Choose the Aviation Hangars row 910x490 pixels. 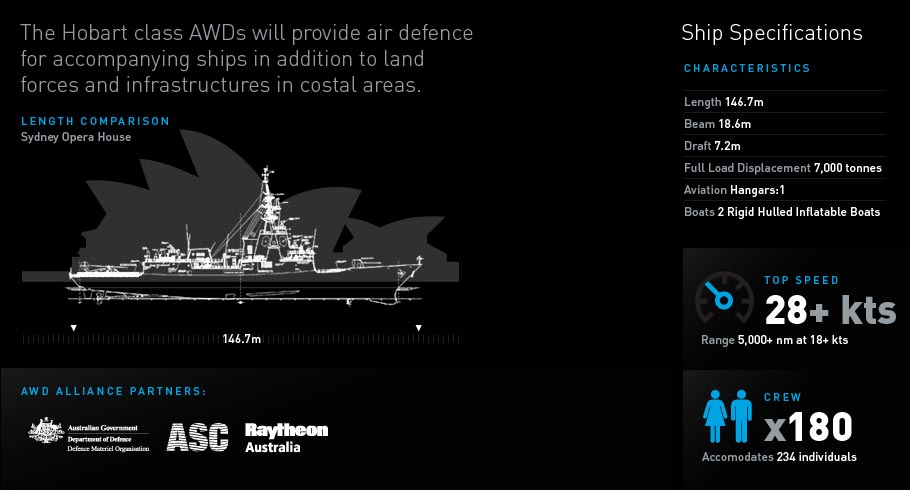(x=734, y=190)
